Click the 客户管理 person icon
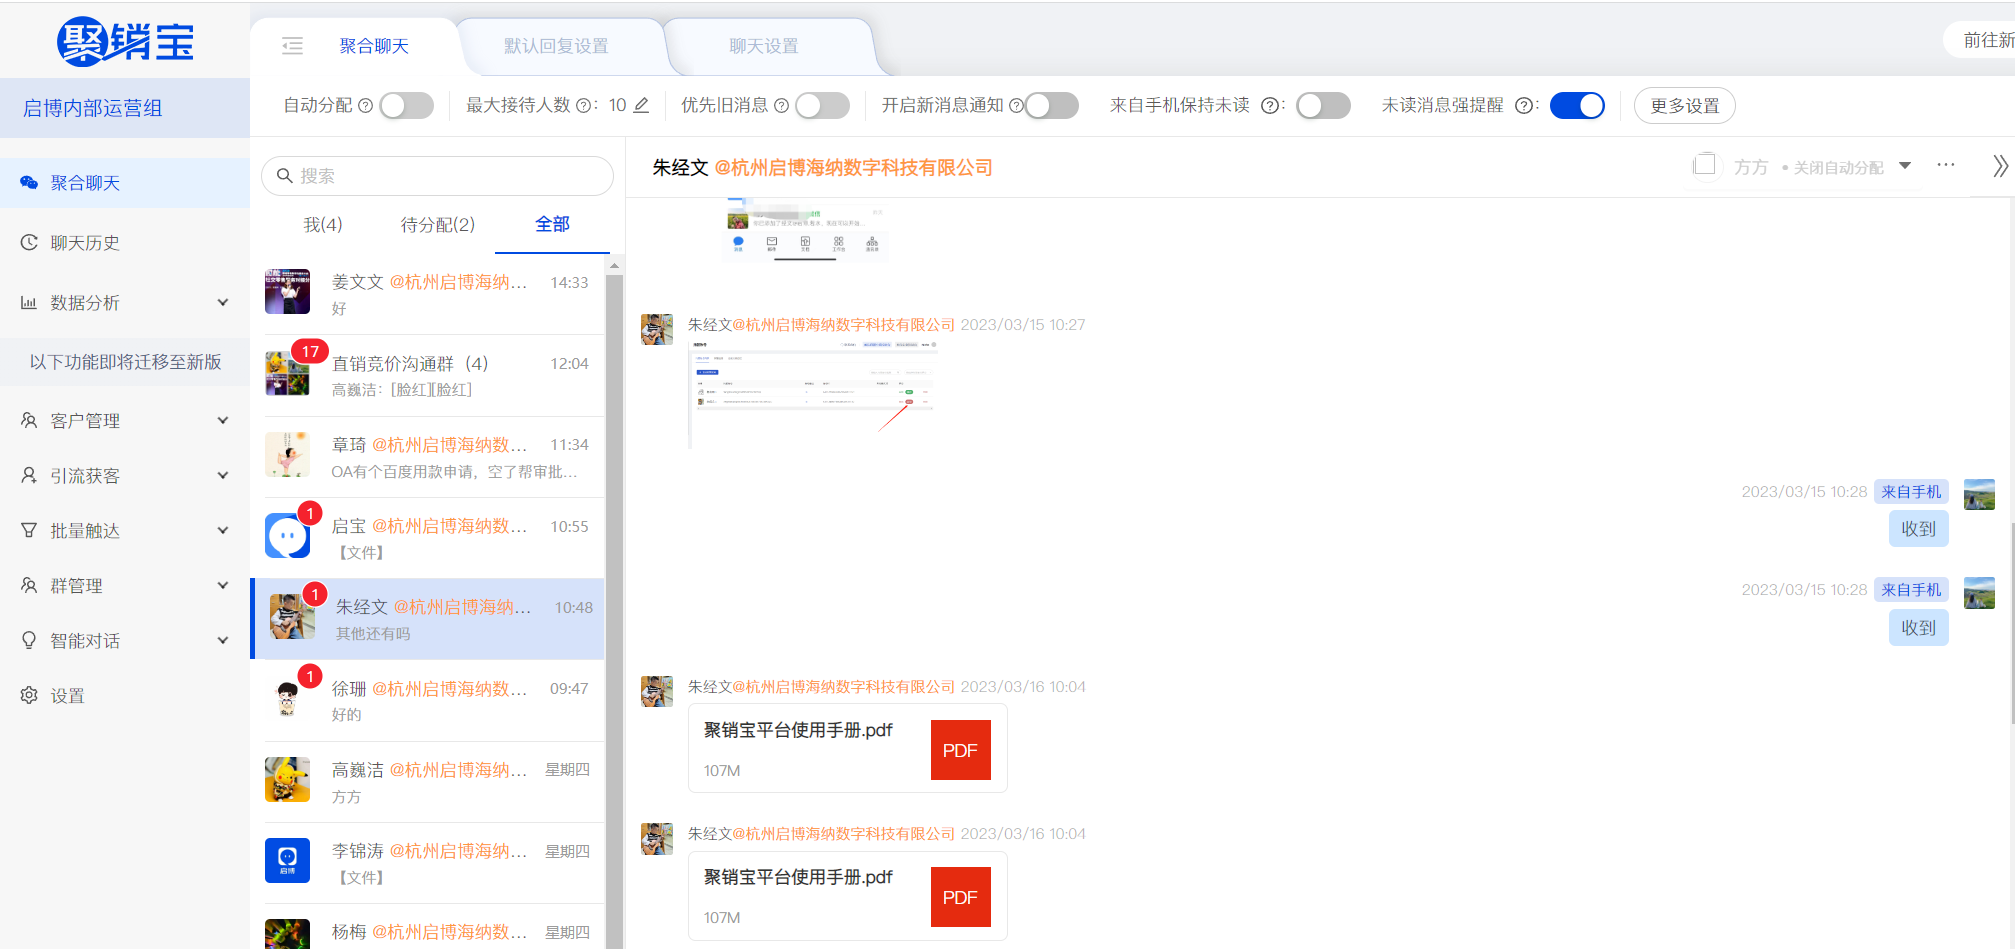The width and height of the screenshot is (2015, 949). coord(29,420)
